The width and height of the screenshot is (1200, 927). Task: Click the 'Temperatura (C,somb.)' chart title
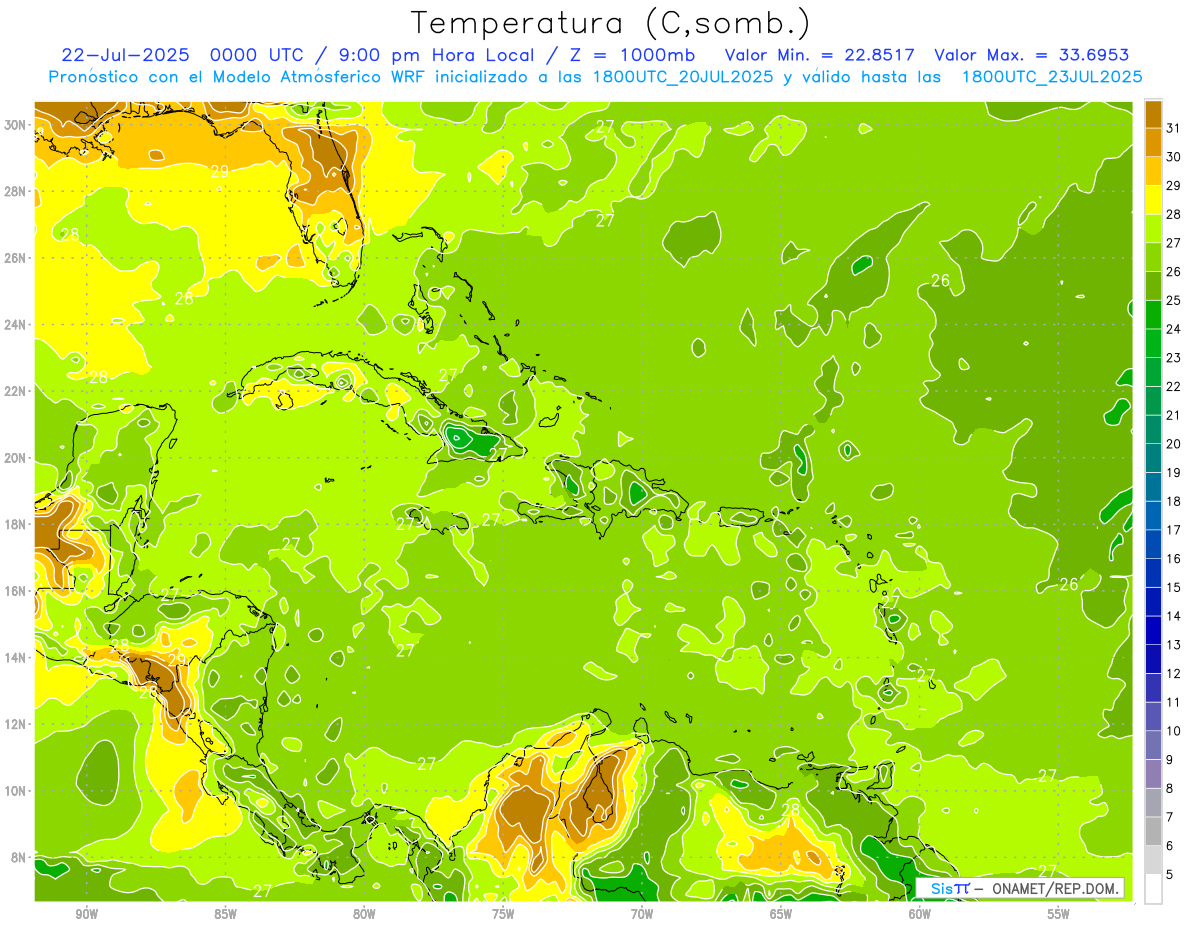tap(611, 23)
